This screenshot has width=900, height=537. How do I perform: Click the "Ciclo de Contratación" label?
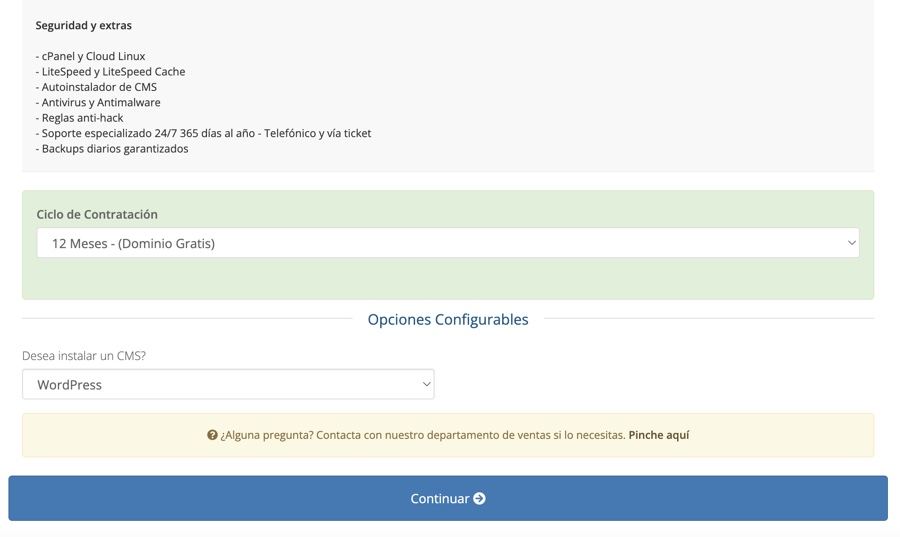point(97,214)
